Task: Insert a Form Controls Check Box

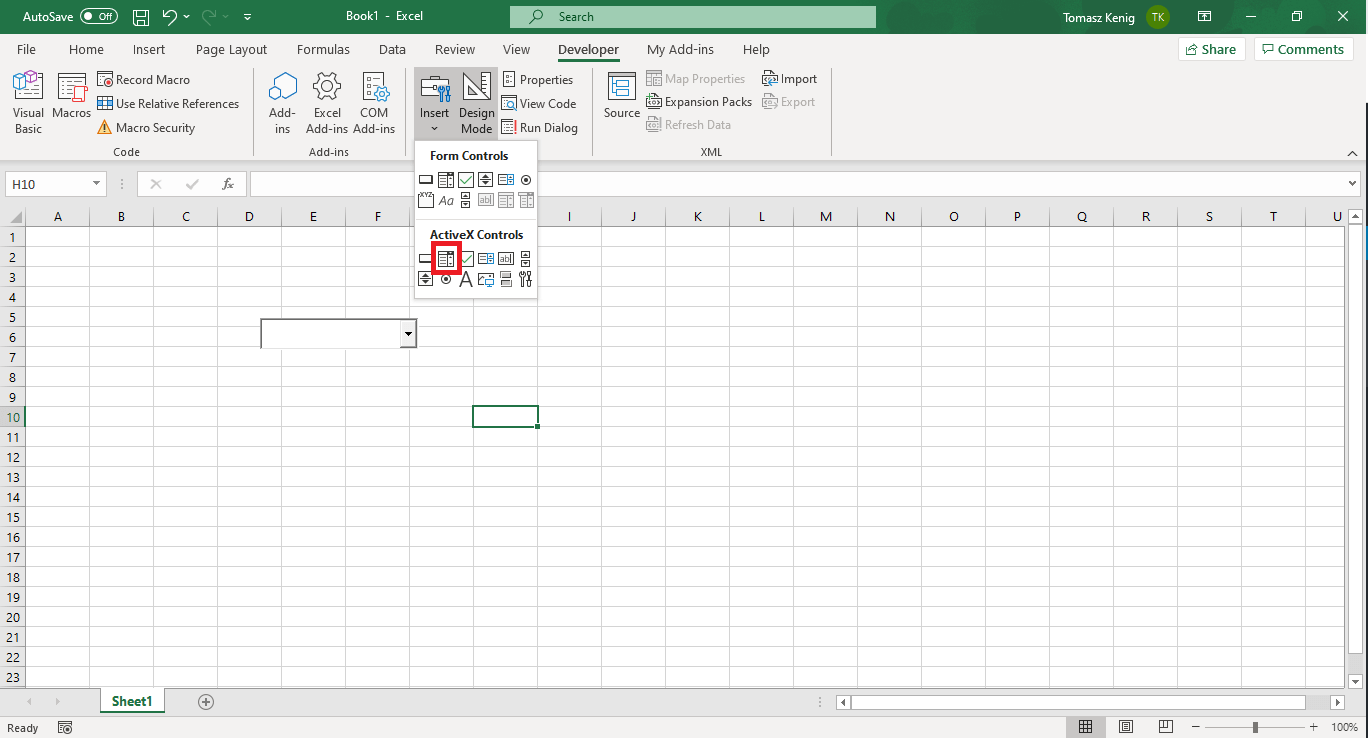Action: coord(466,180)
